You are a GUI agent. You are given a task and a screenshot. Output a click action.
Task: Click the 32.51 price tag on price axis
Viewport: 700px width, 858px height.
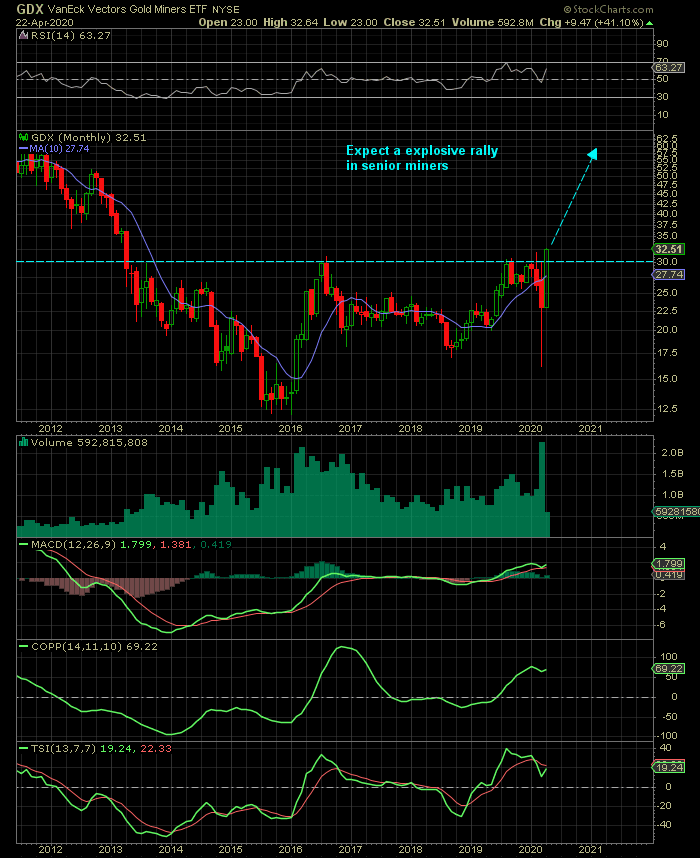coord(669,249)
